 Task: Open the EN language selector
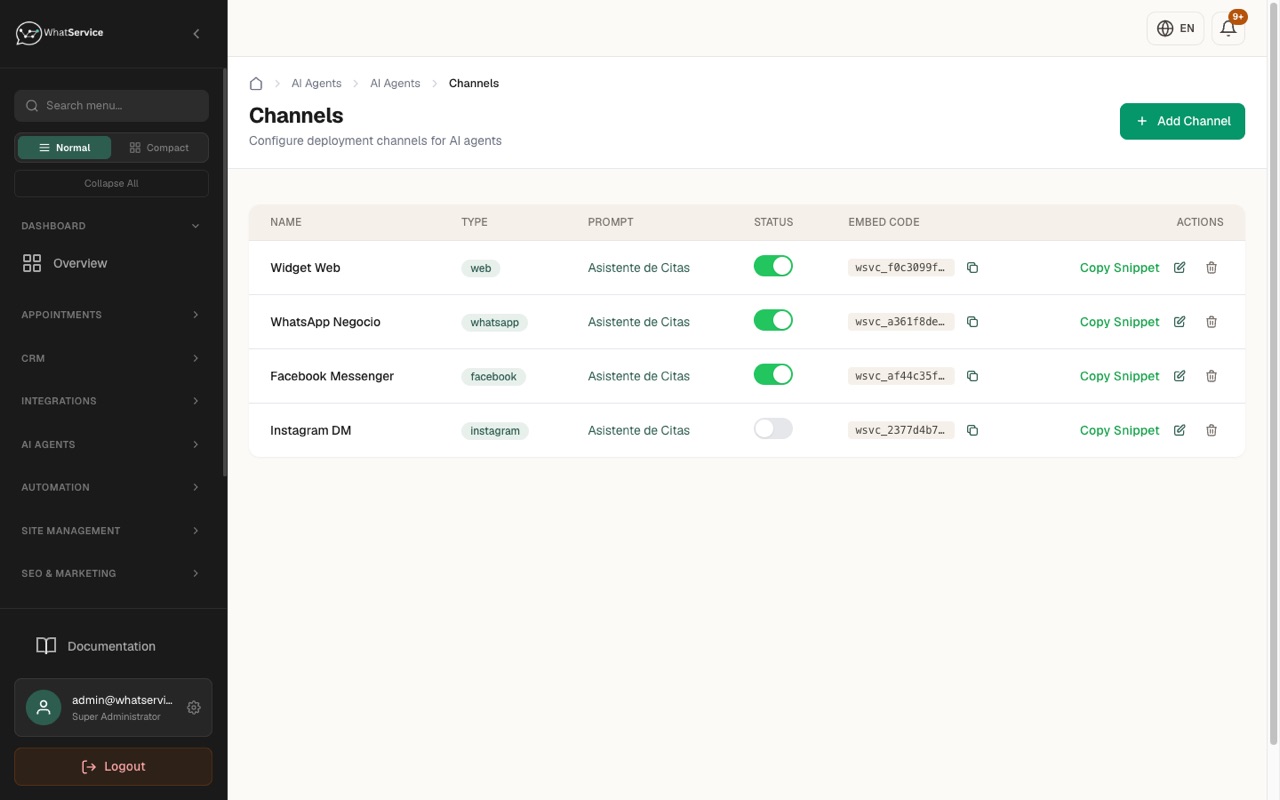(x=1175, y=28)
